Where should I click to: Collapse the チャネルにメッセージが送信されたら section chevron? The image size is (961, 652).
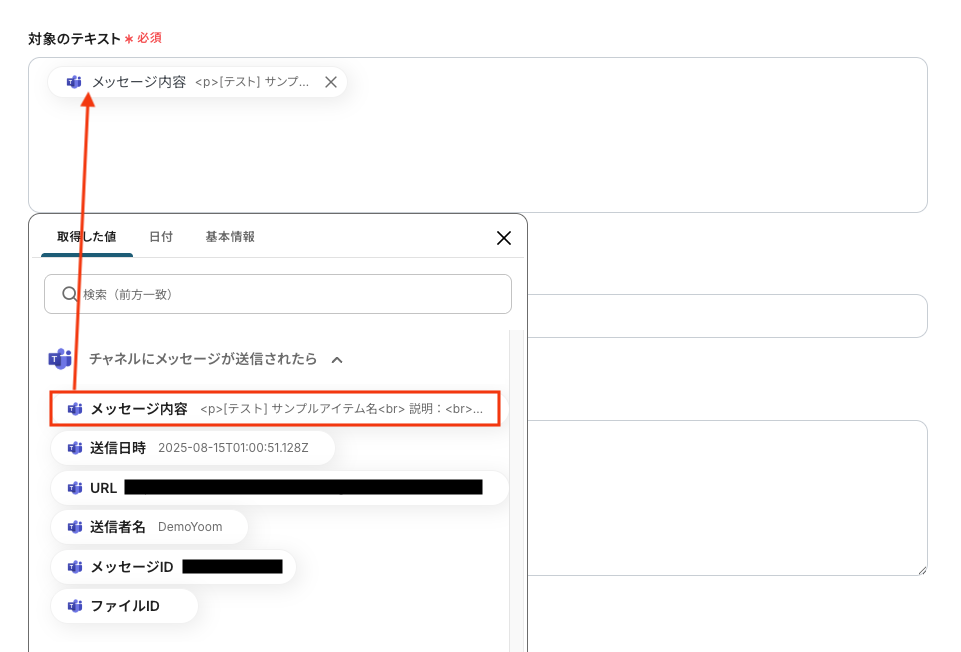(337, 360)
